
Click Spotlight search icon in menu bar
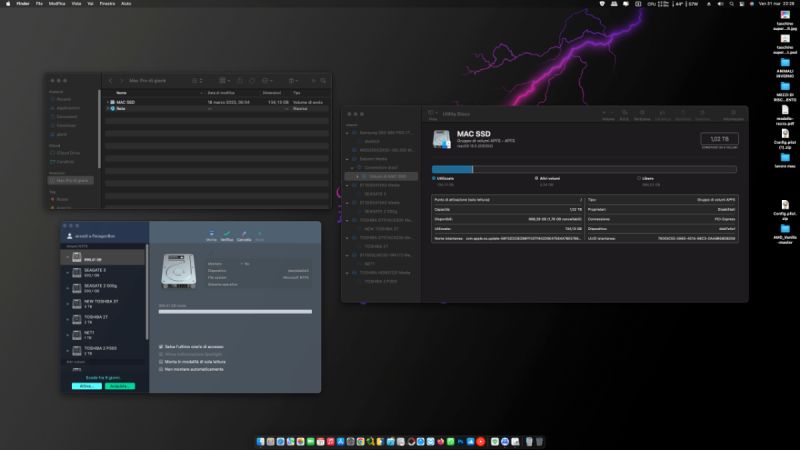[731, 4]
